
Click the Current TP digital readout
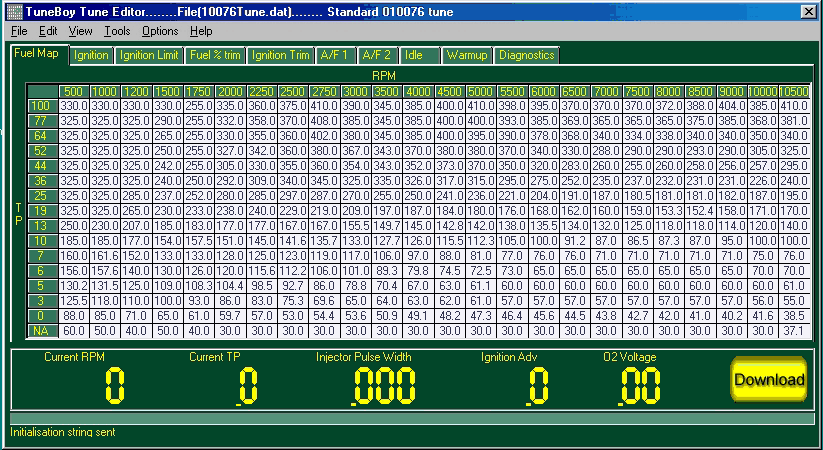247,386
